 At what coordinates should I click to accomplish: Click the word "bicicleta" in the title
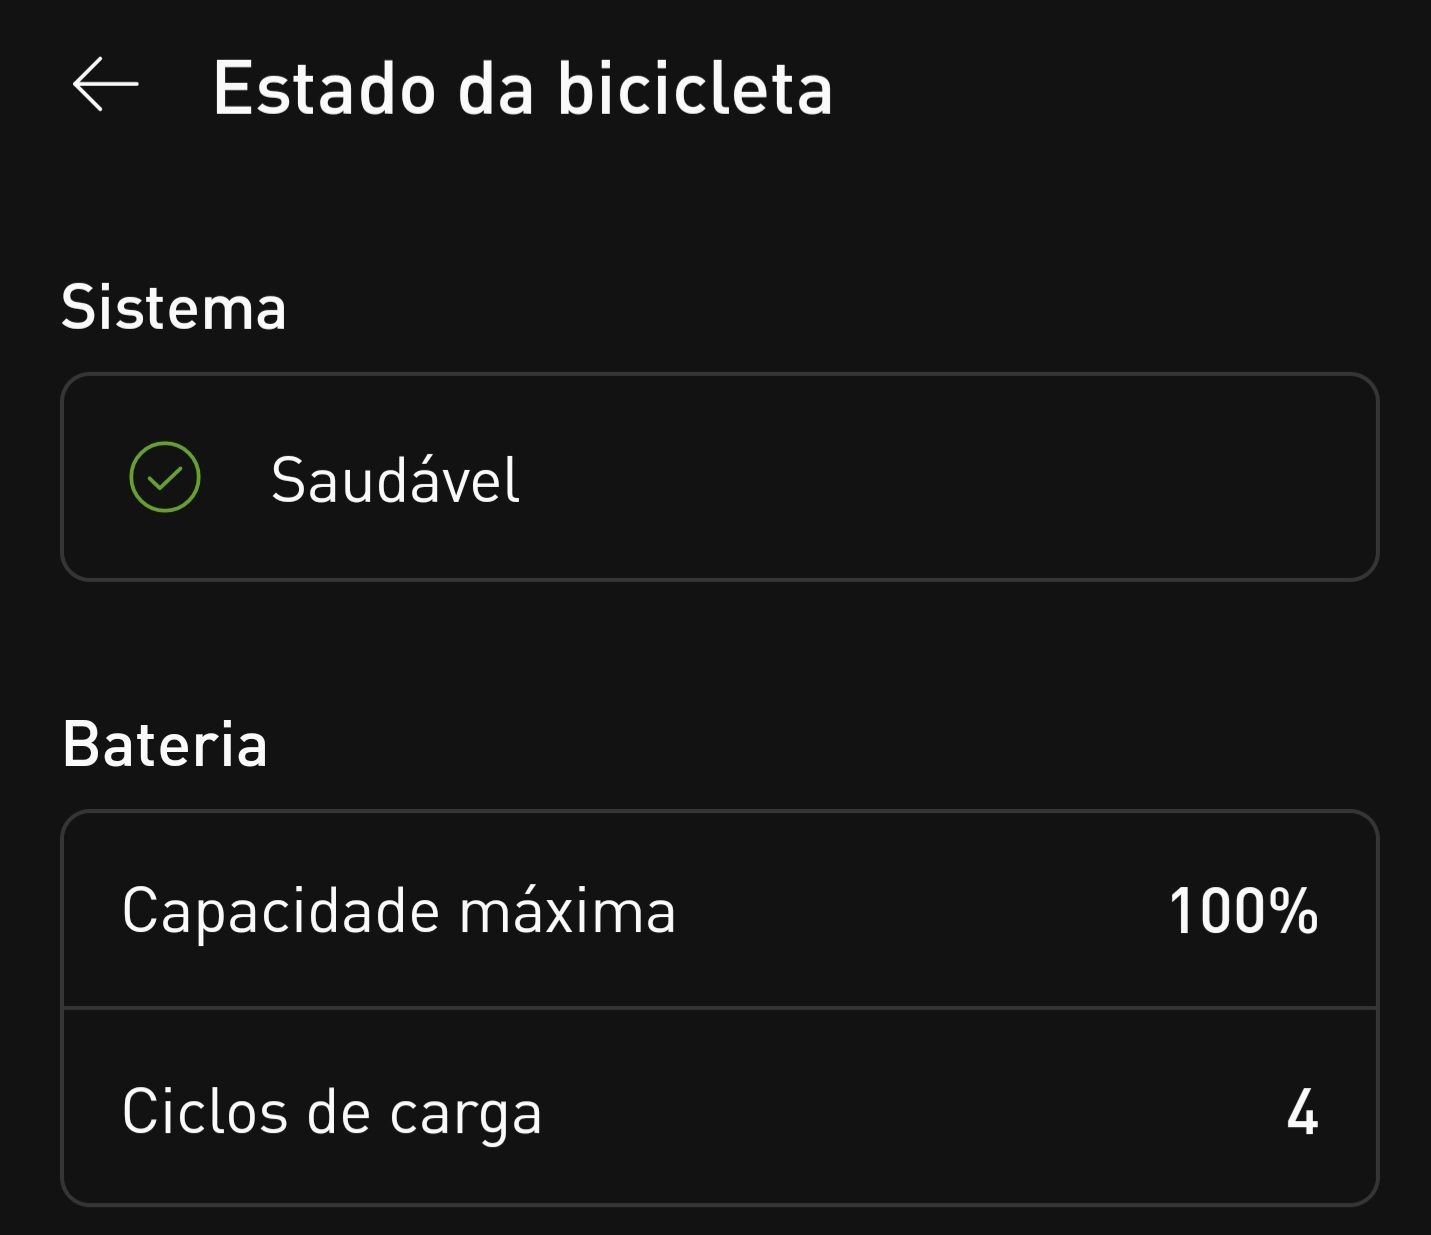tap(694, 89)
